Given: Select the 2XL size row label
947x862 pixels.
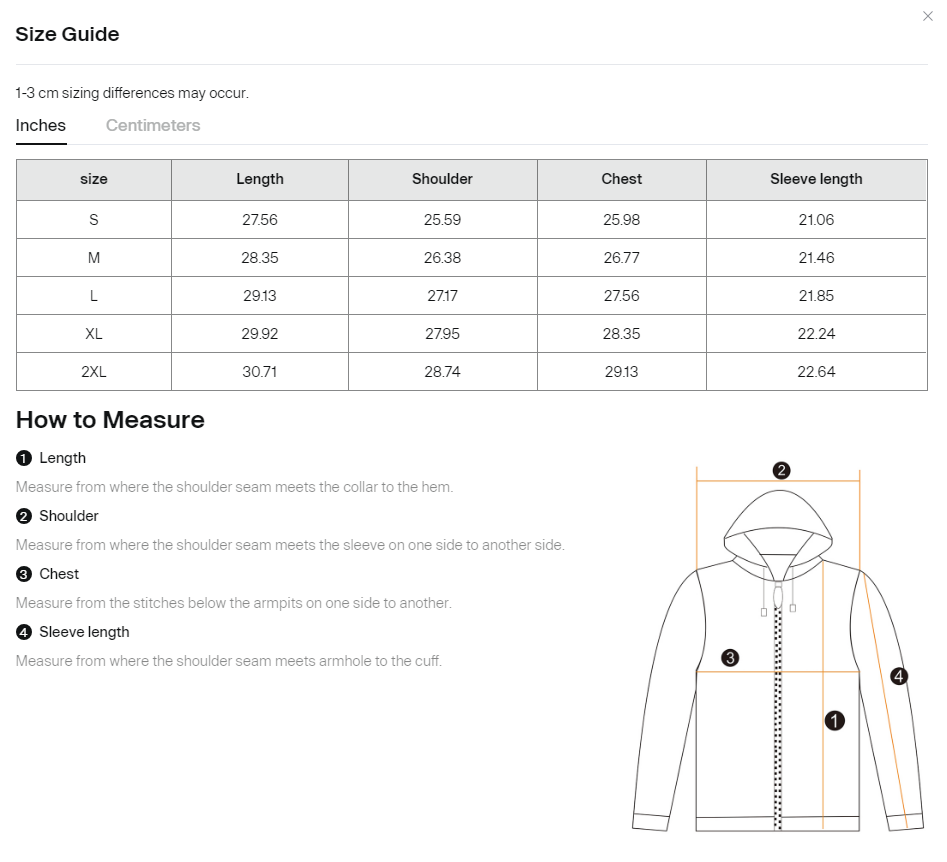Looking at the screenshot, I should 94,372.
